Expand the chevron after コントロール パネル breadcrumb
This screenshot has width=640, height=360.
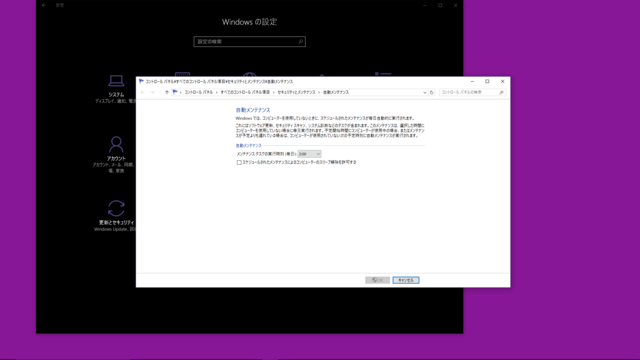click(217, 93)
